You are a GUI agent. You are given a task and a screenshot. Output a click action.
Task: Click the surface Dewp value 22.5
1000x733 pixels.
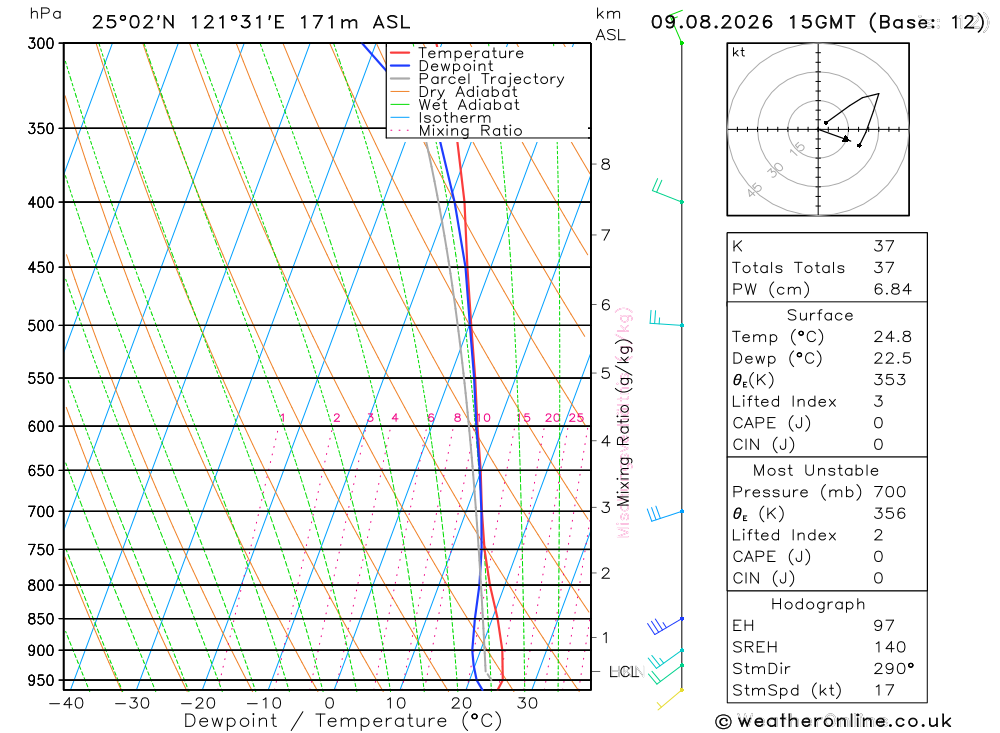(892, 359)
